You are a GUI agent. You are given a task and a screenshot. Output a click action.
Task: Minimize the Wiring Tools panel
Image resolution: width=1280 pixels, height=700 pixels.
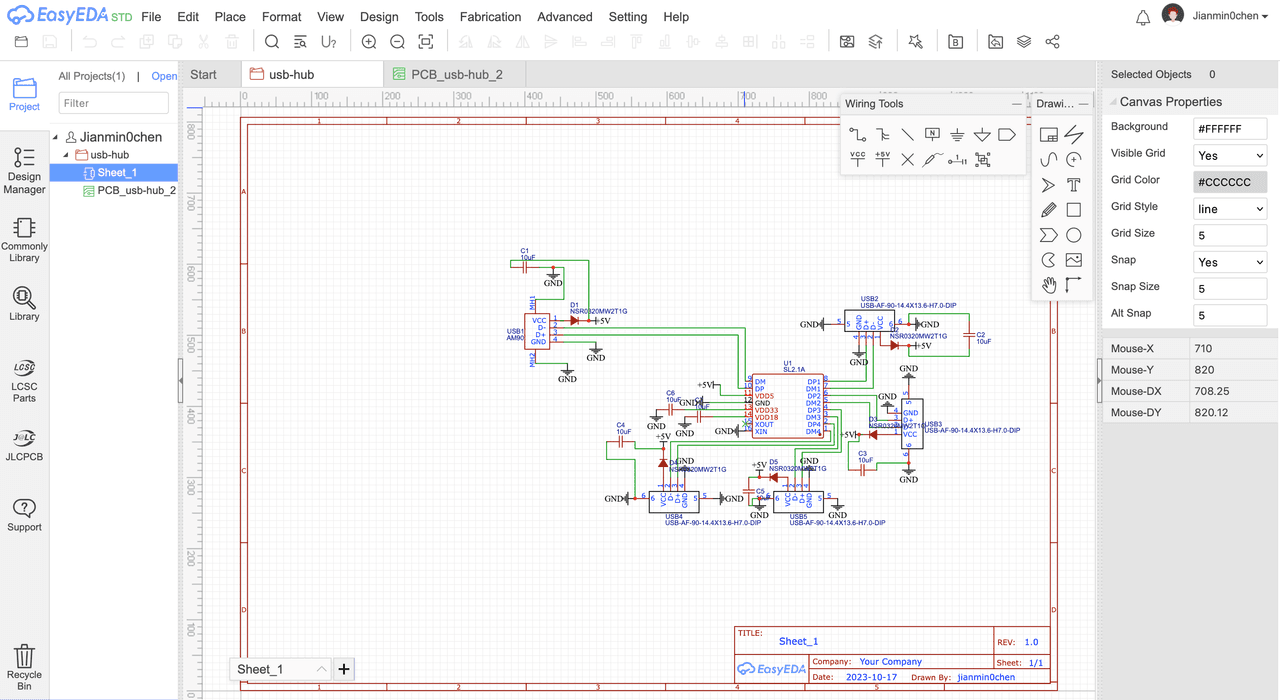click(x=1017, y=104)
